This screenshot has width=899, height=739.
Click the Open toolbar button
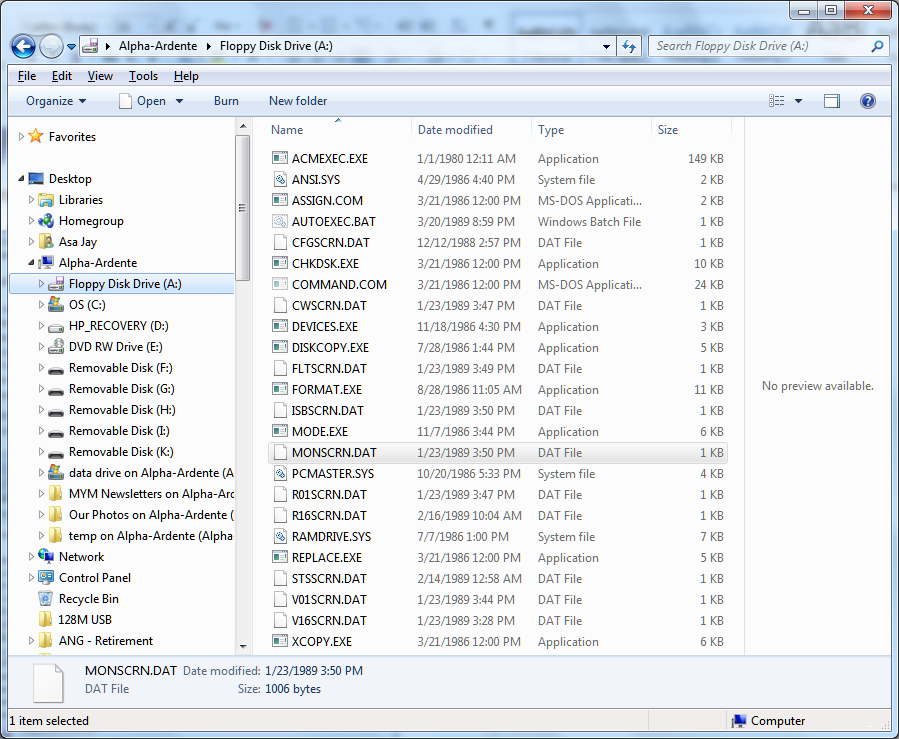[143, 101]
